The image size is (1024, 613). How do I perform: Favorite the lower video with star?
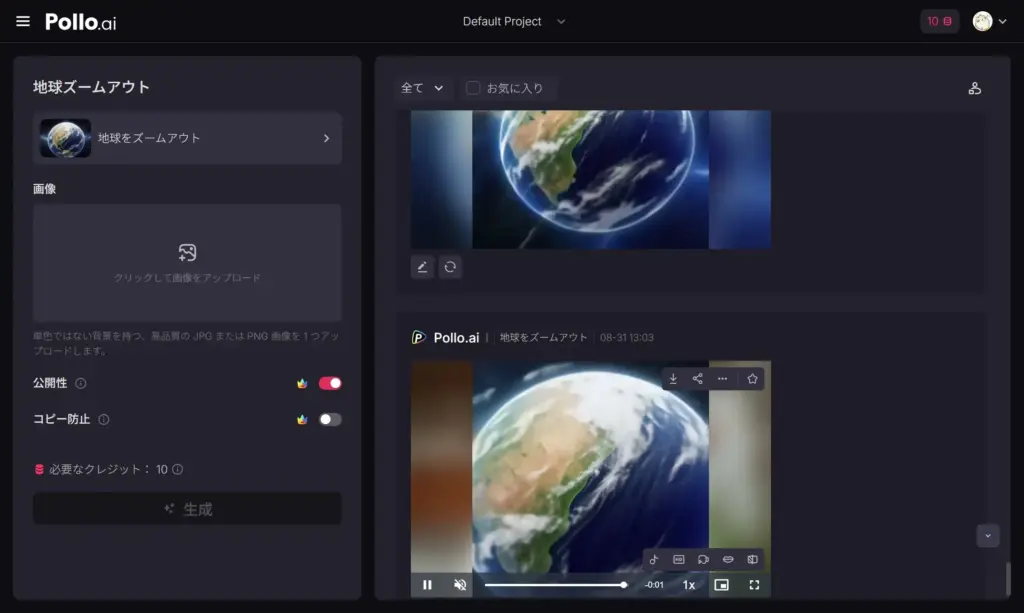click(752, 379)
